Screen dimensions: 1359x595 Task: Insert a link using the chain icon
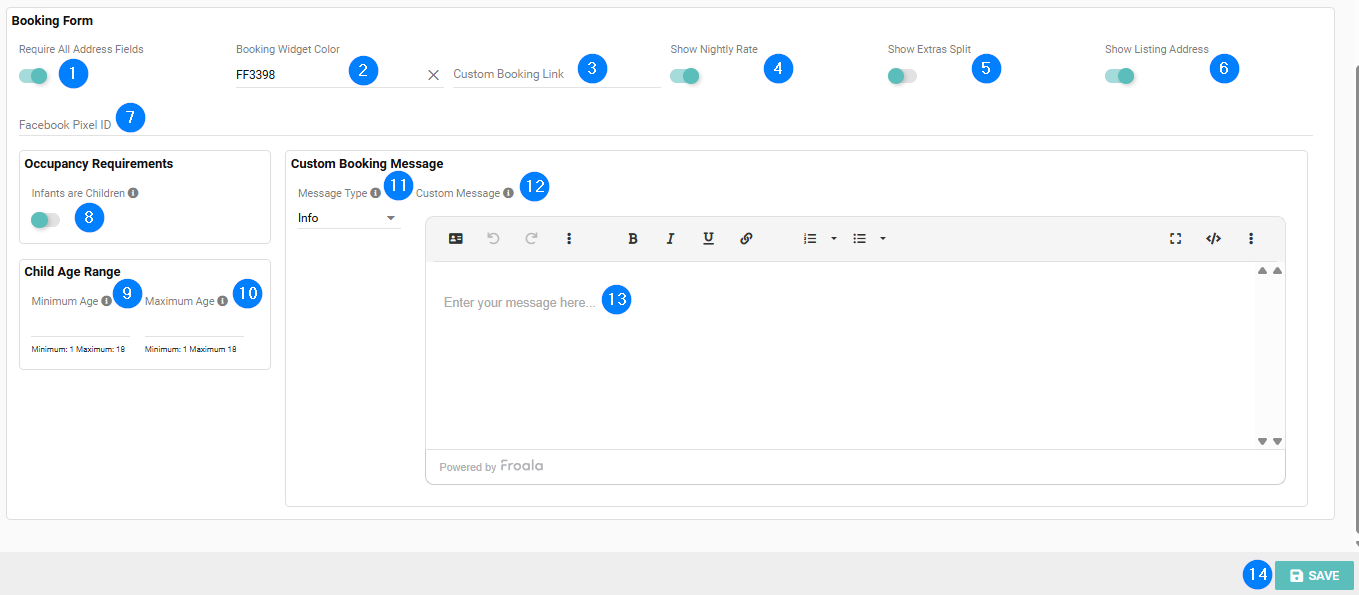pyautogui.click(x=746, y=239)
